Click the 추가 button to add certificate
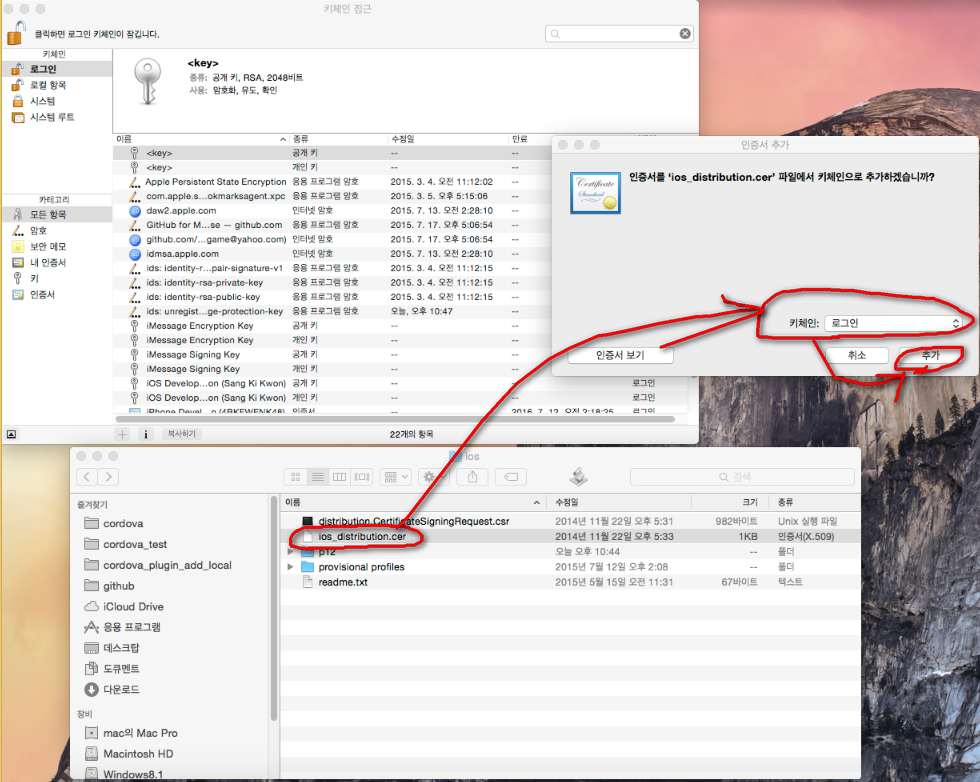The width and height of the screenshot is (980, 782). pos(930,355)
